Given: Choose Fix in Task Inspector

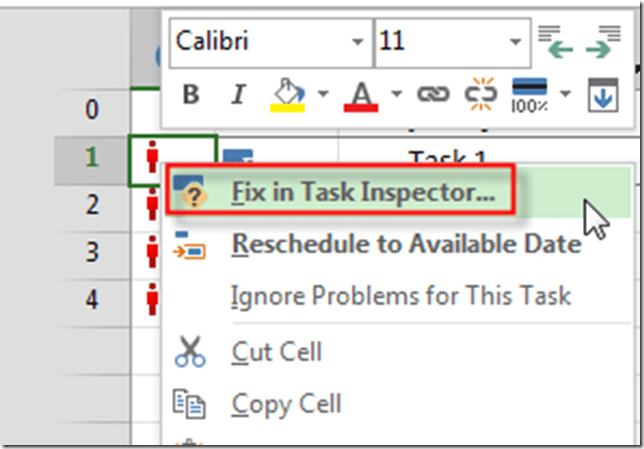Looking at the screenshot, I should click(x=362, y=191).
